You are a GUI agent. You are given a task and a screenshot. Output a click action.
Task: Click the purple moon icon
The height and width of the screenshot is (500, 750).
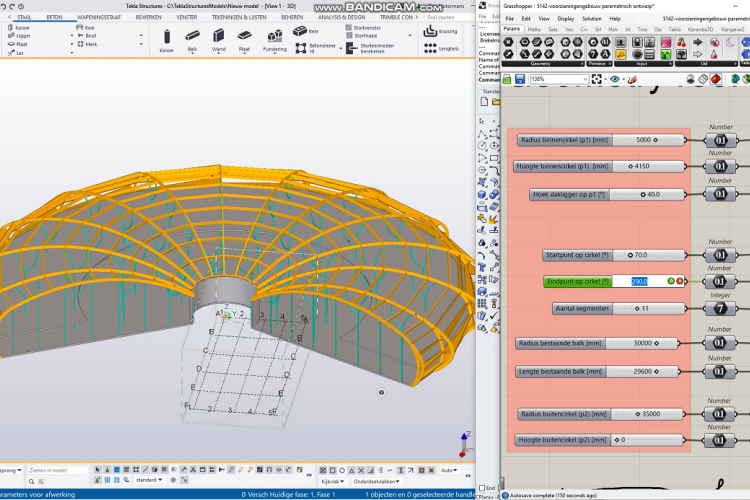coord(730,43)
